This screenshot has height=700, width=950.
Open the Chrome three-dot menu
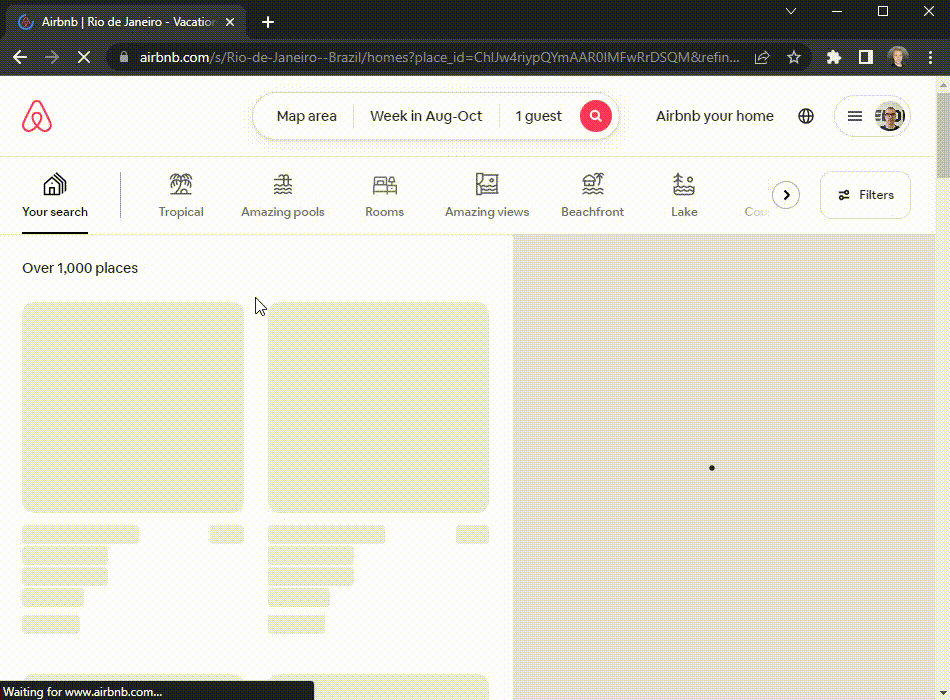[x=930, y=57]
